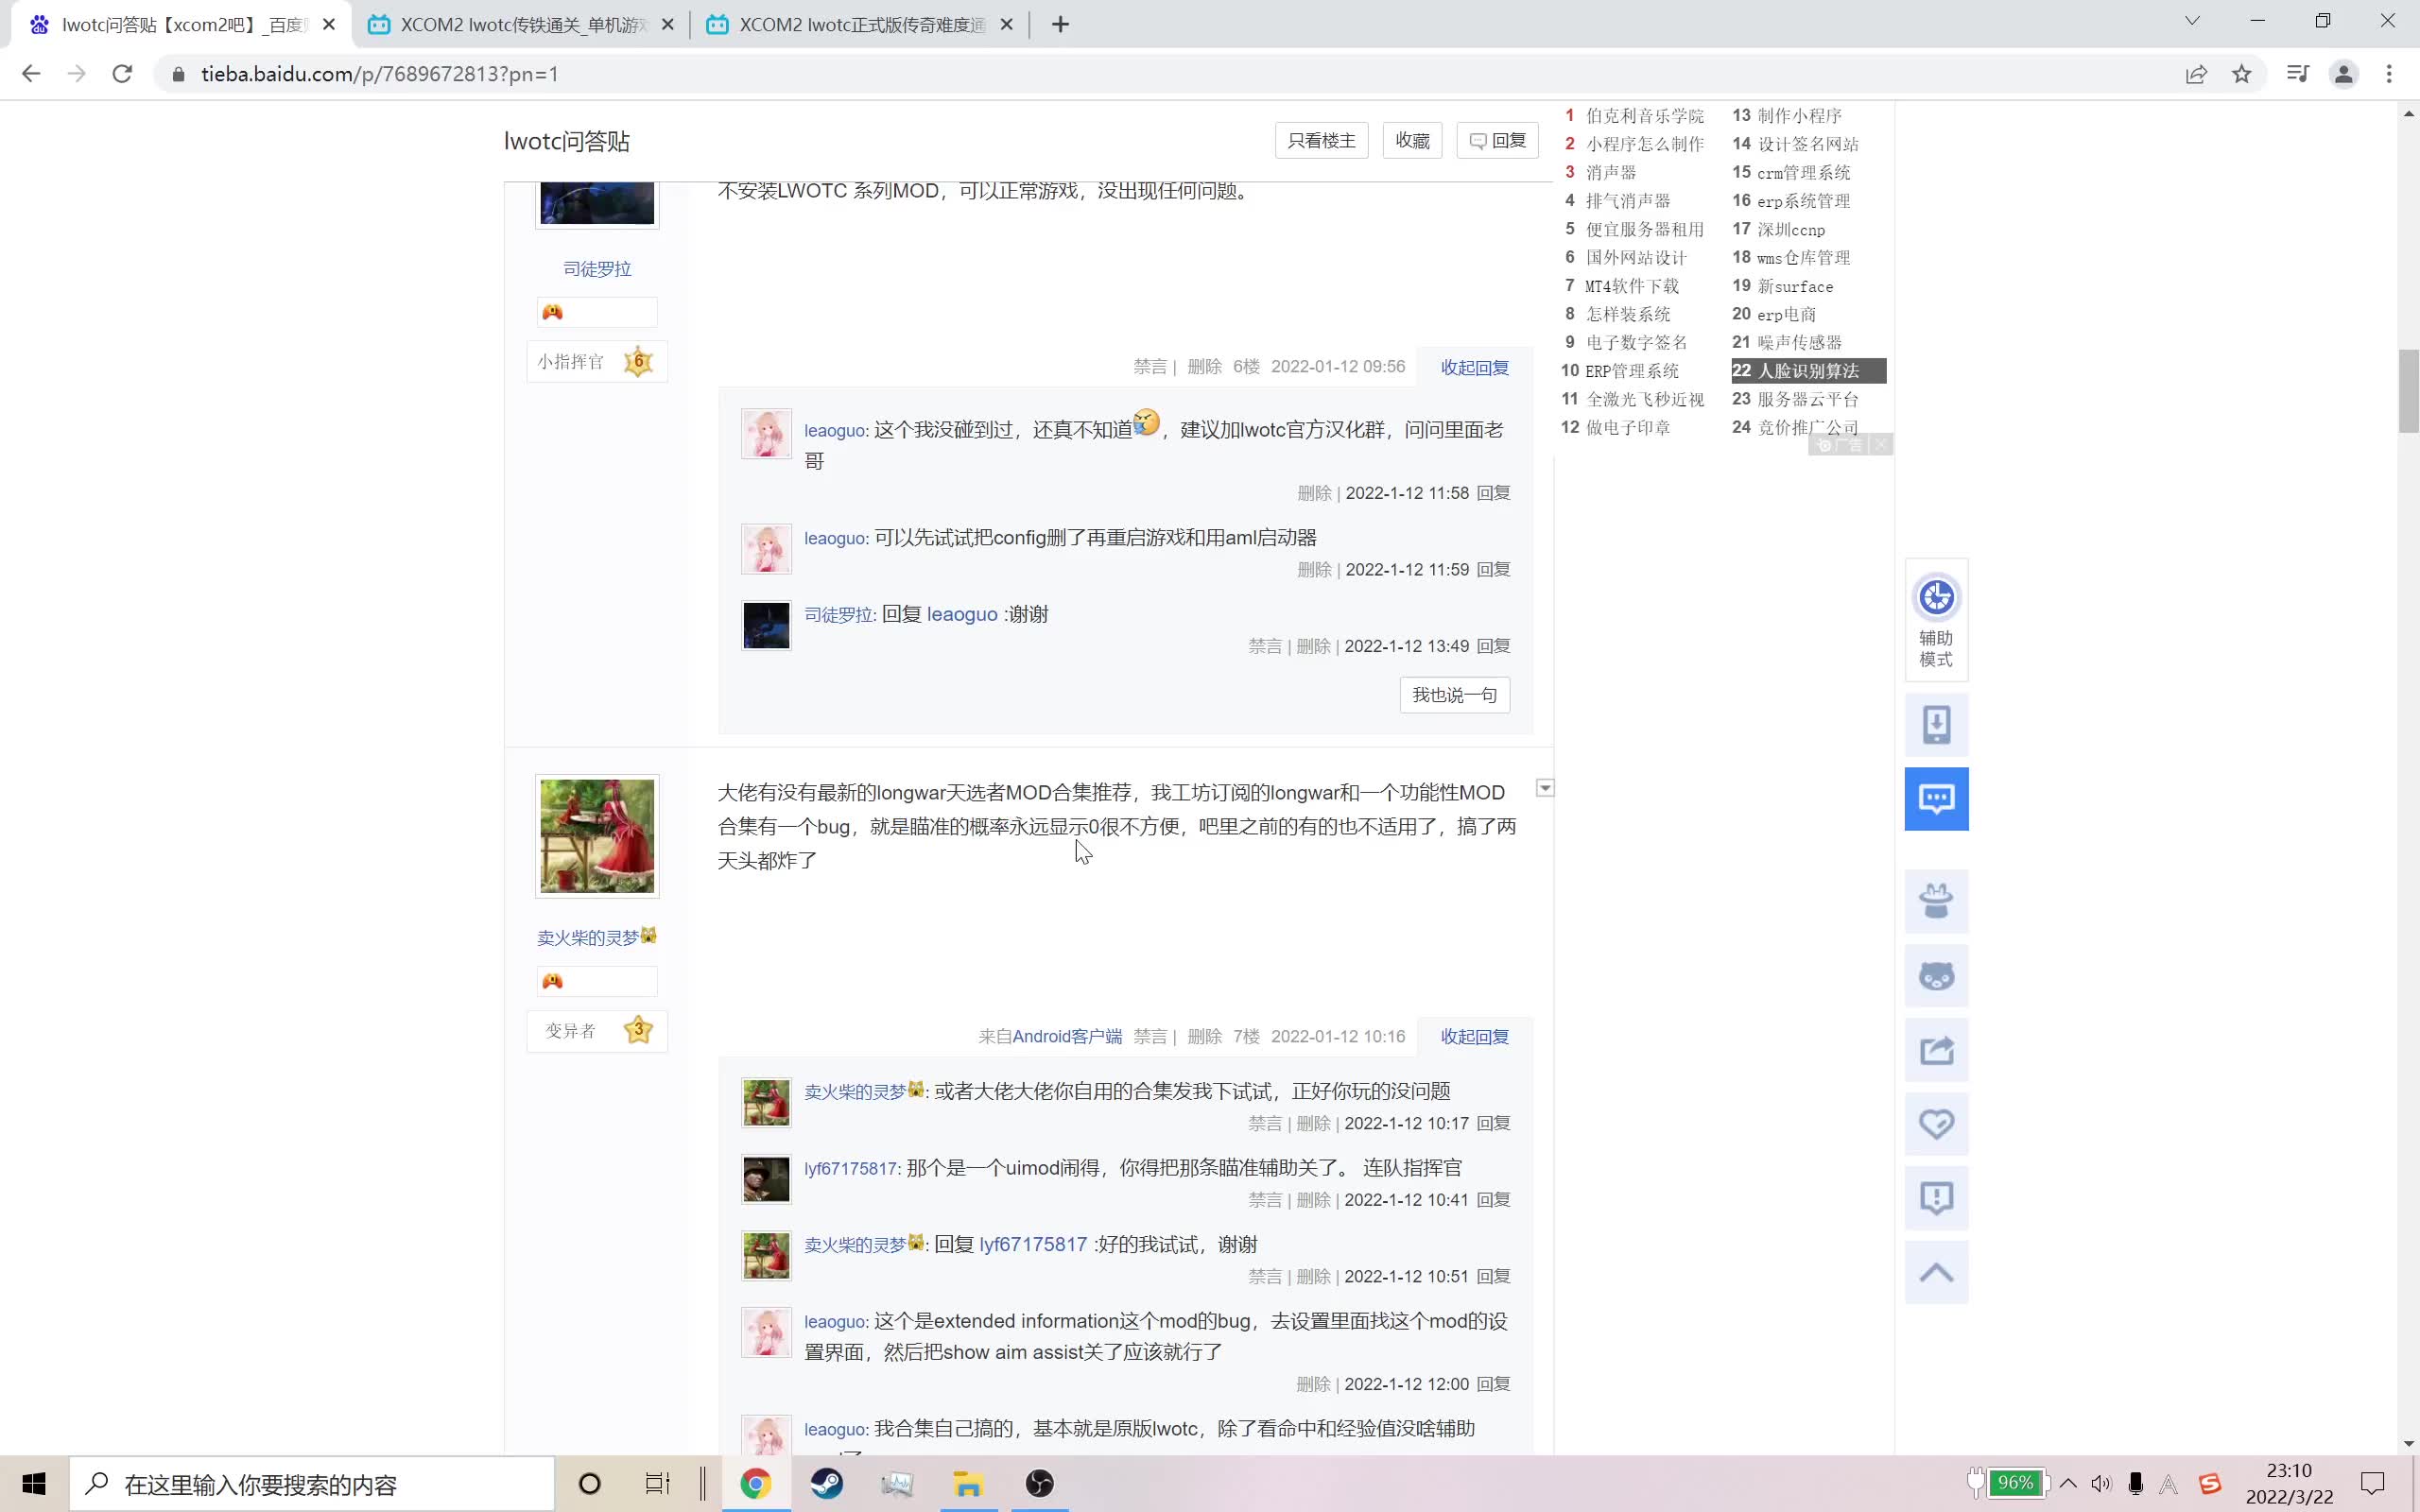Click the page vertical scrollbar thumb
Image resolution: width=2420 pixels, height=1512 pixels.
(x=2408, y=391)
